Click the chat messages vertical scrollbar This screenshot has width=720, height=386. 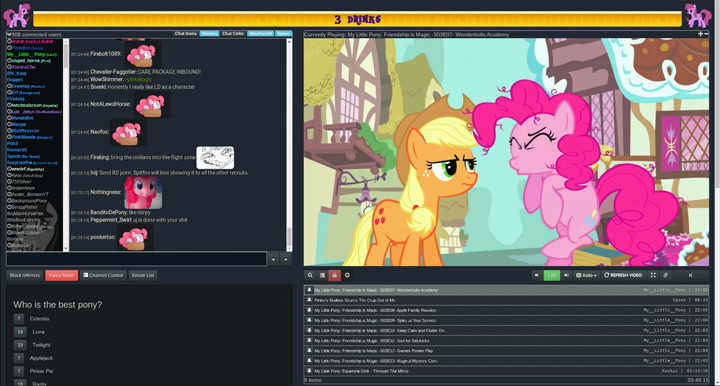[x=289, y=145]
